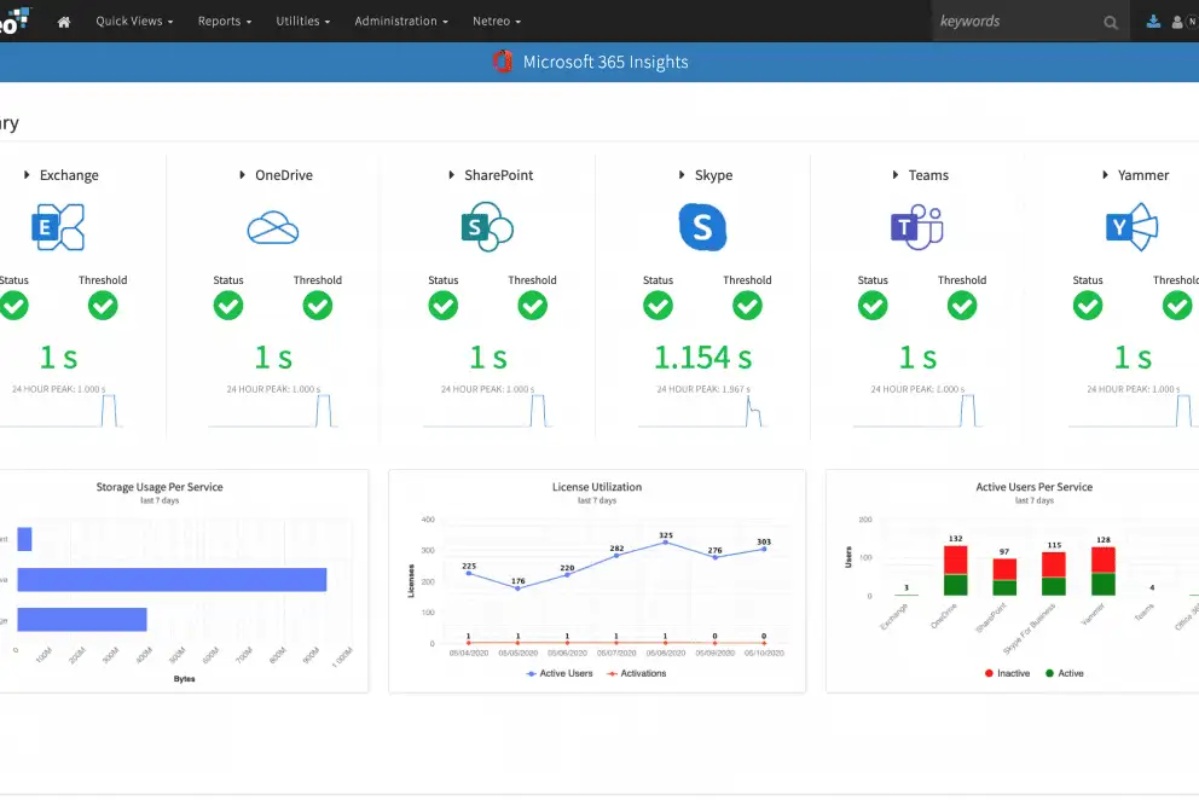Focus the keywords search field
The image size is (1199, 800).
point(1017,21)
